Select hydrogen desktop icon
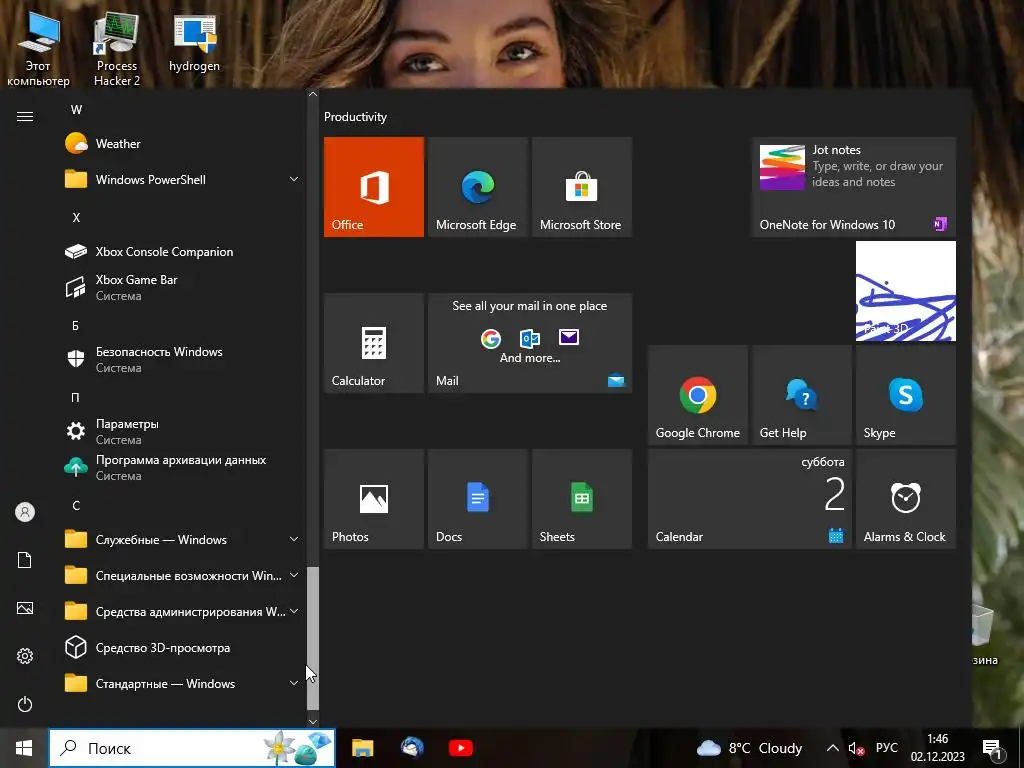The height and width of the screenshot is (768, 1024). [x=195, y=43]
